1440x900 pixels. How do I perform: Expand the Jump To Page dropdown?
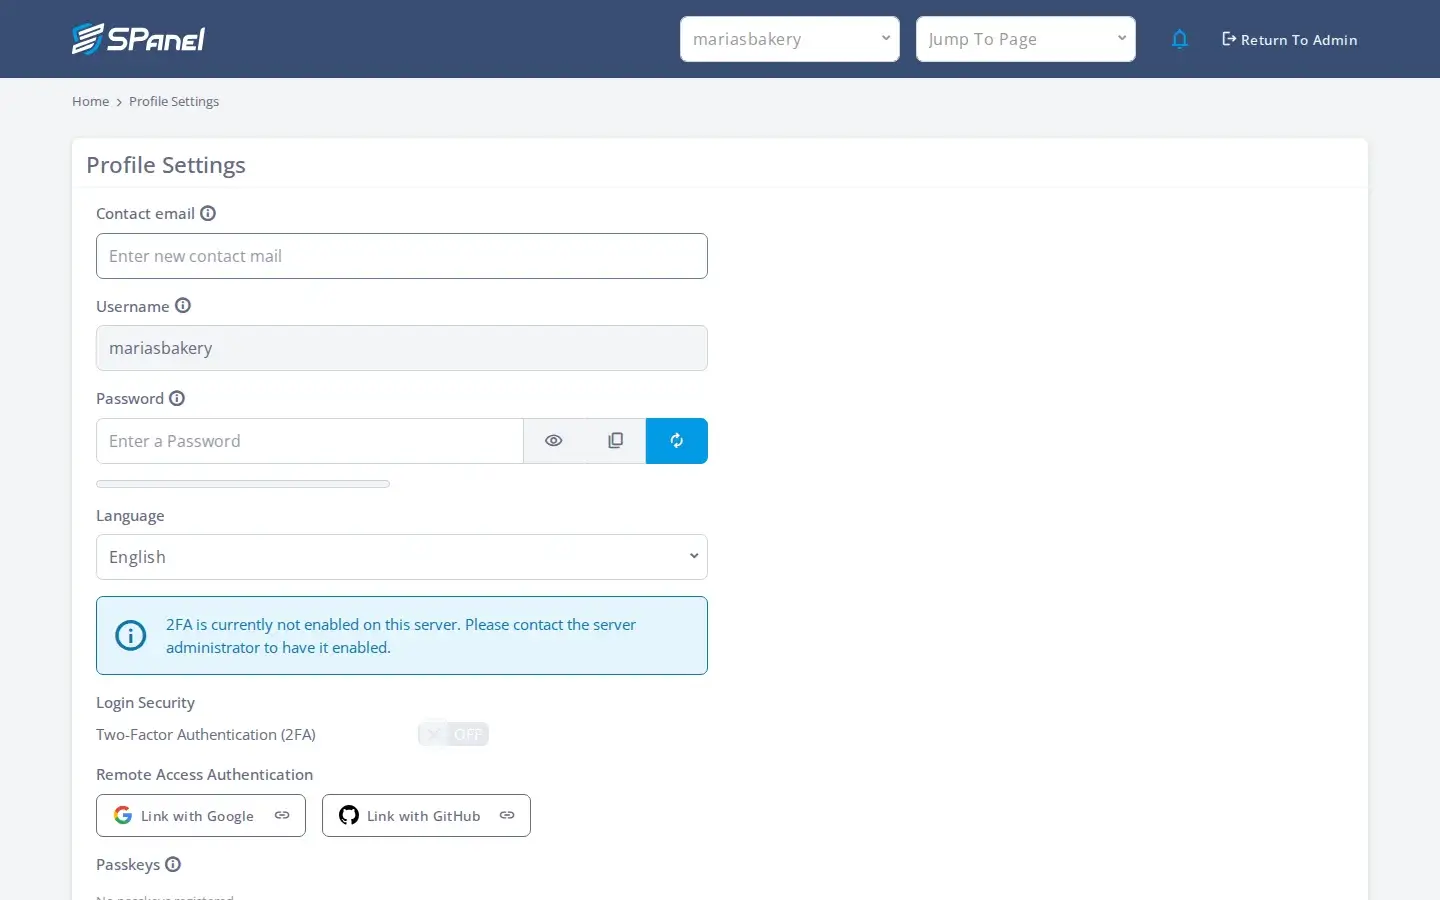1026,39
